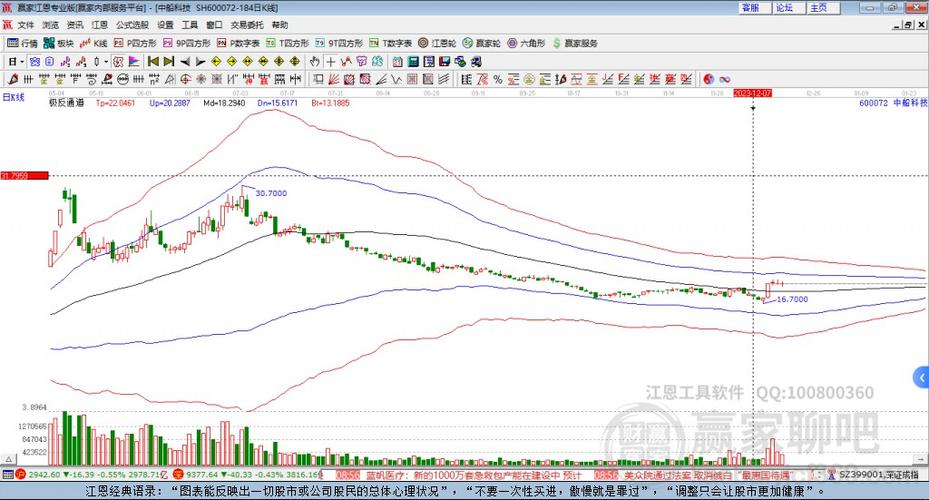This screenshot has height=500, width=929.
Task: Click the 30.7000 high price label
Action: pos(271,193)
